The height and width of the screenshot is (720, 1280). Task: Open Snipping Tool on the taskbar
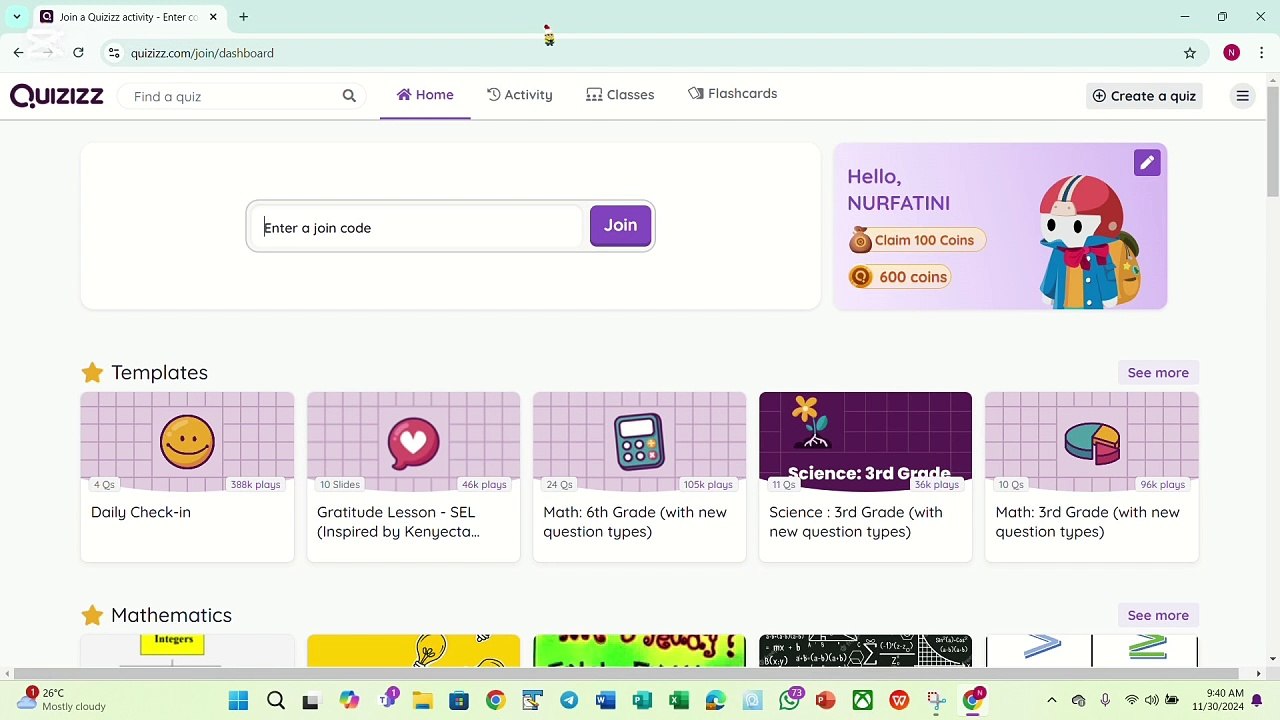coord(936,701)
